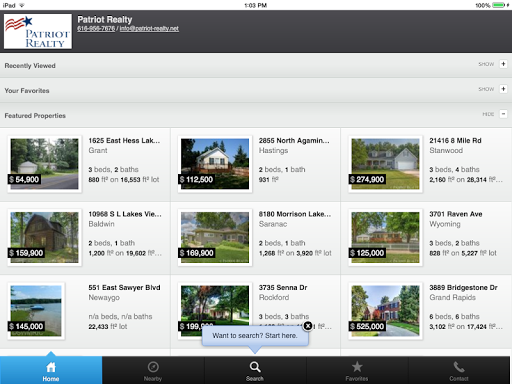Click the Patriot Realty logo
The width and height of the screenshot is (512, 384).
(x=38, y=31)
